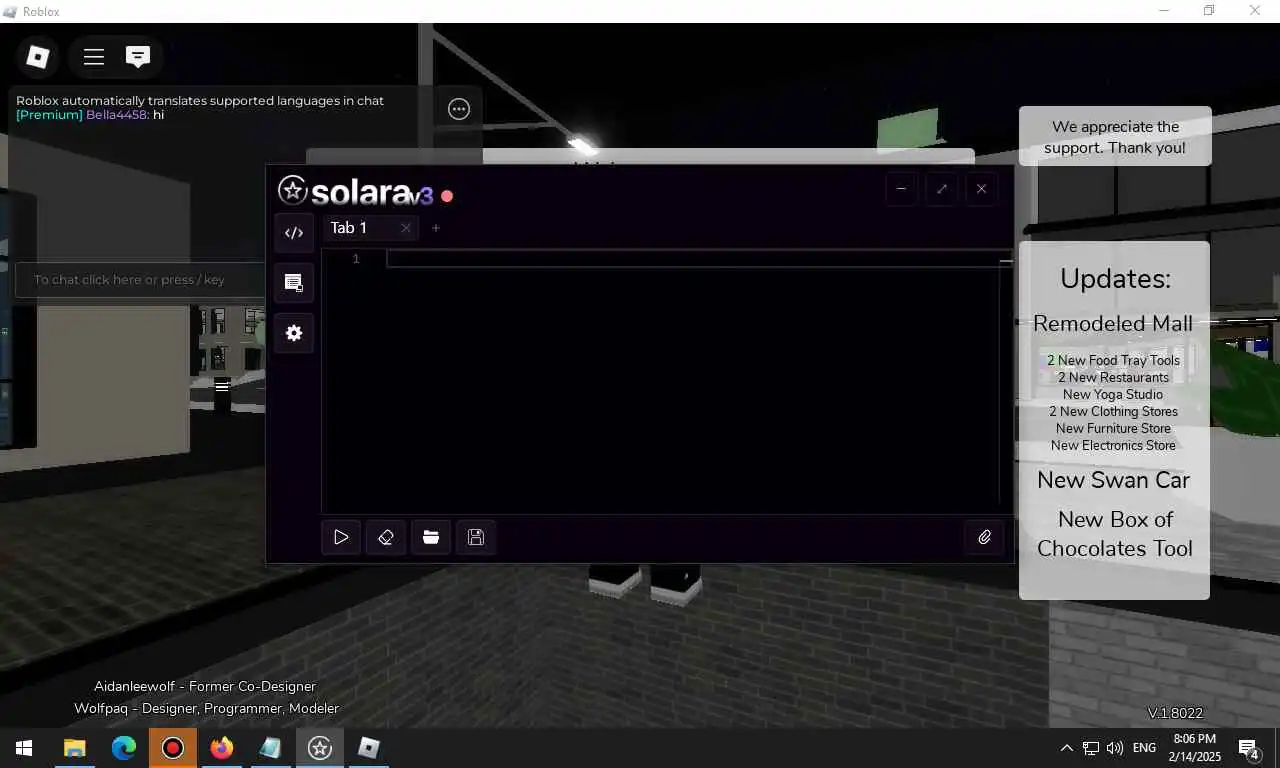This screenshot has width=1280, height=768.
Task: Close Tab 1 with its x
Action: 405,228
